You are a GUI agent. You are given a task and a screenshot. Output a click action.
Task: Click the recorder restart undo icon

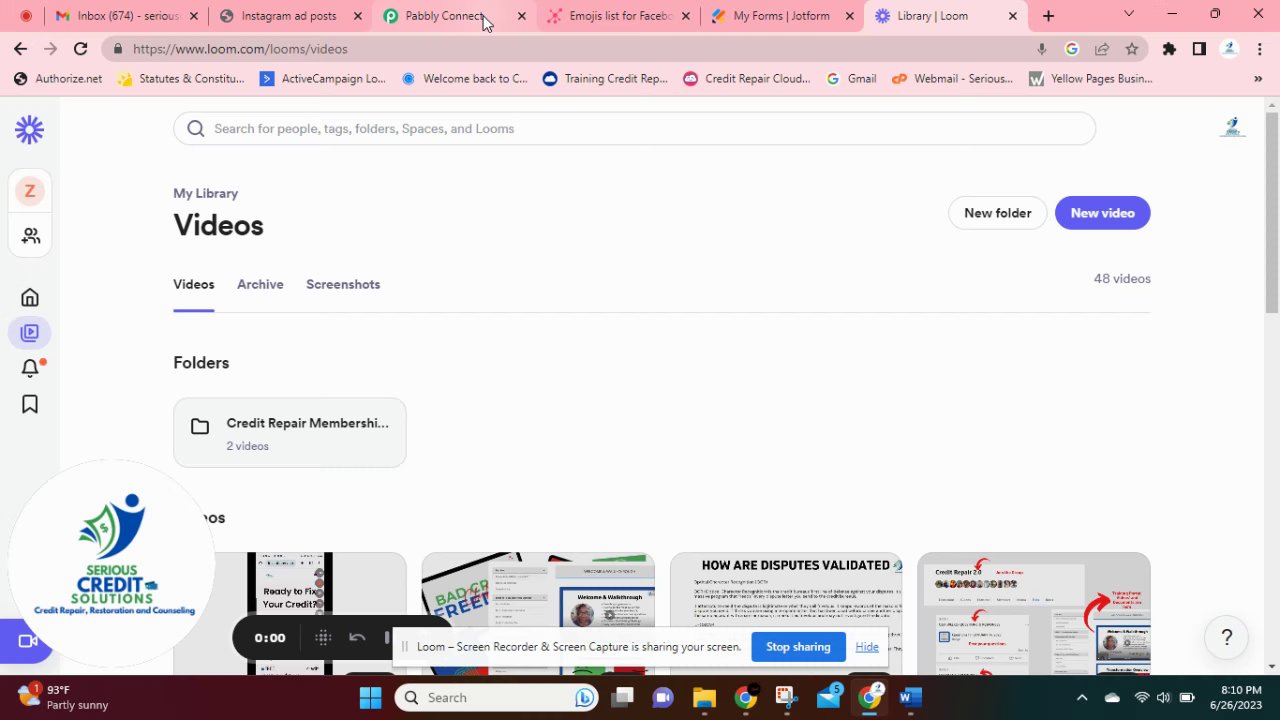pos(357,637)
